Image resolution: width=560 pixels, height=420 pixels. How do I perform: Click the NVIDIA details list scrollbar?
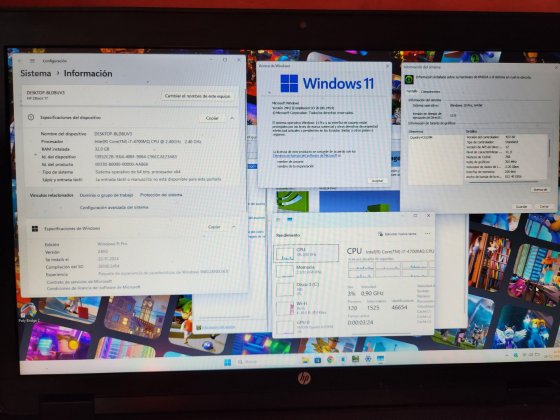click(x=549, y=156)
